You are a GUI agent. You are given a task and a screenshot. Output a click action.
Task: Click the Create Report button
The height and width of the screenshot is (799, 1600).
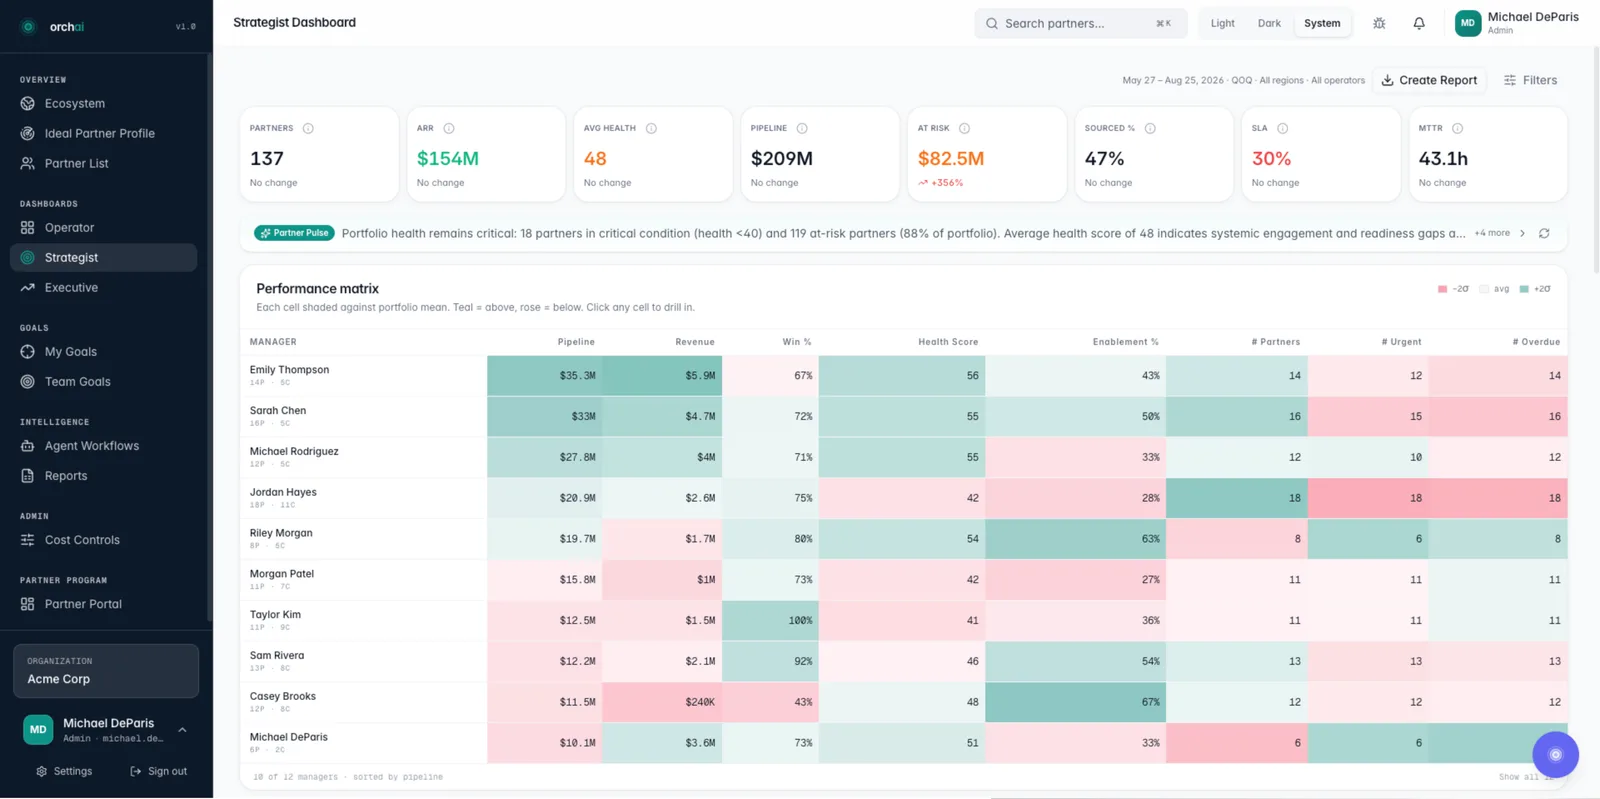click(x=1429, y=80)
